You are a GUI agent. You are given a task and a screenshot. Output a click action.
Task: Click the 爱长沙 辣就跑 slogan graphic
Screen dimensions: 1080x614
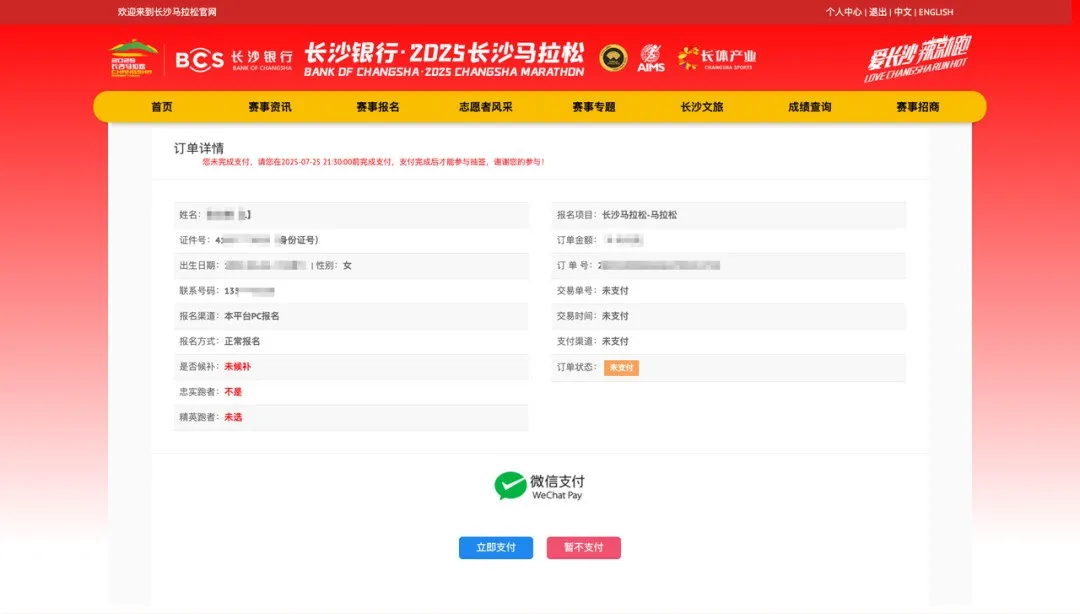coord(917,58)
